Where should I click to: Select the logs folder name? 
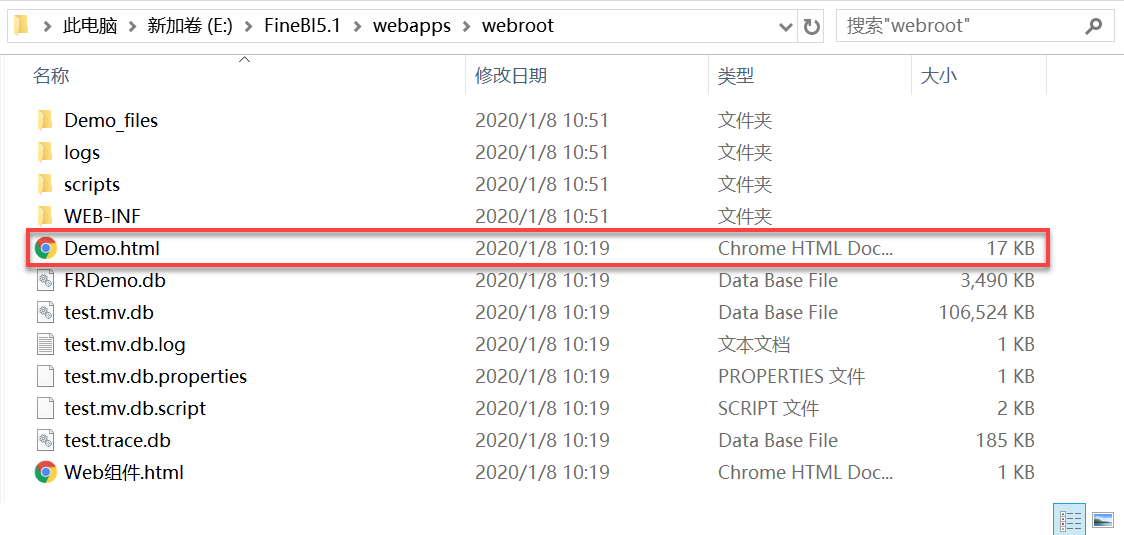[x=82, y=153]
